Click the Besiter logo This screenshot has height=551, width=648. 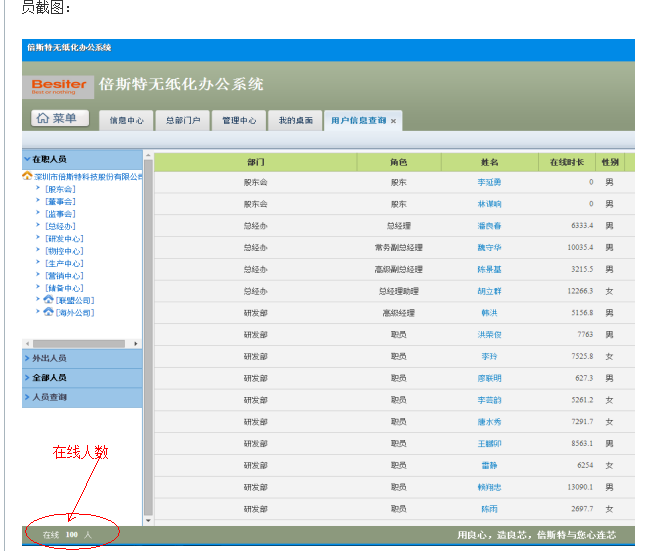pos(59,86)
